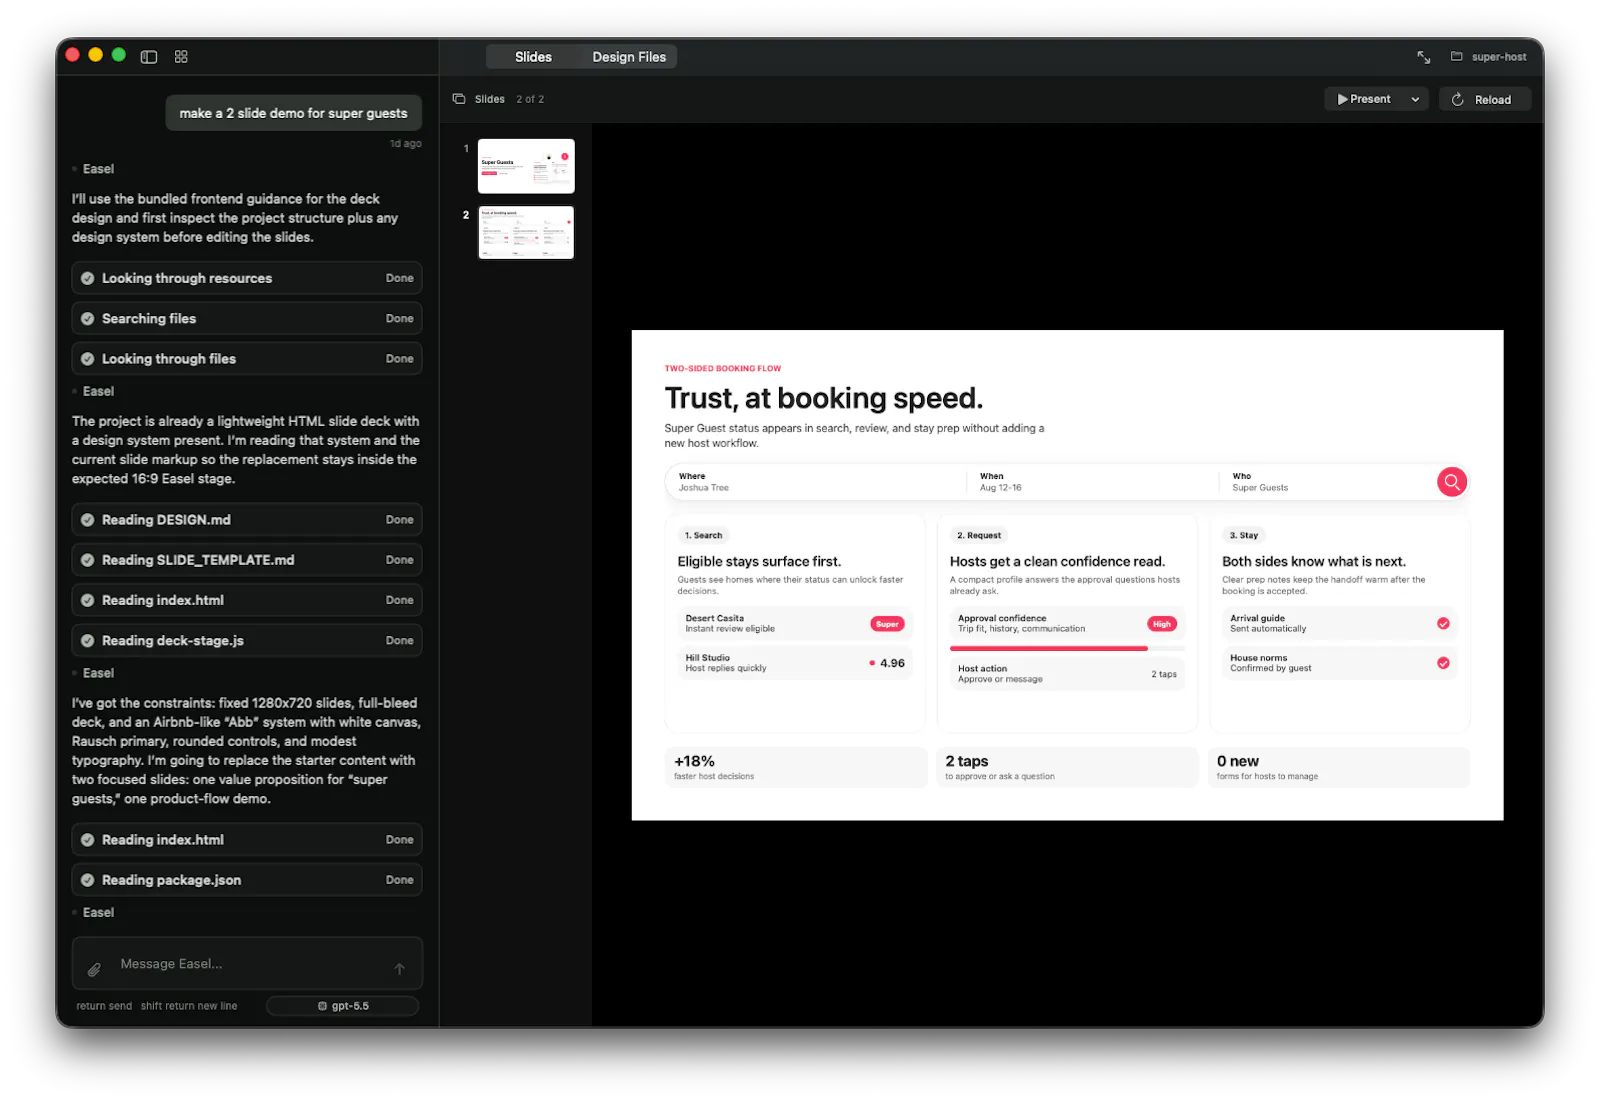Click the House norms check icon
This screenshot has width=1600, height=1102.
click(x=1443, y=663)
